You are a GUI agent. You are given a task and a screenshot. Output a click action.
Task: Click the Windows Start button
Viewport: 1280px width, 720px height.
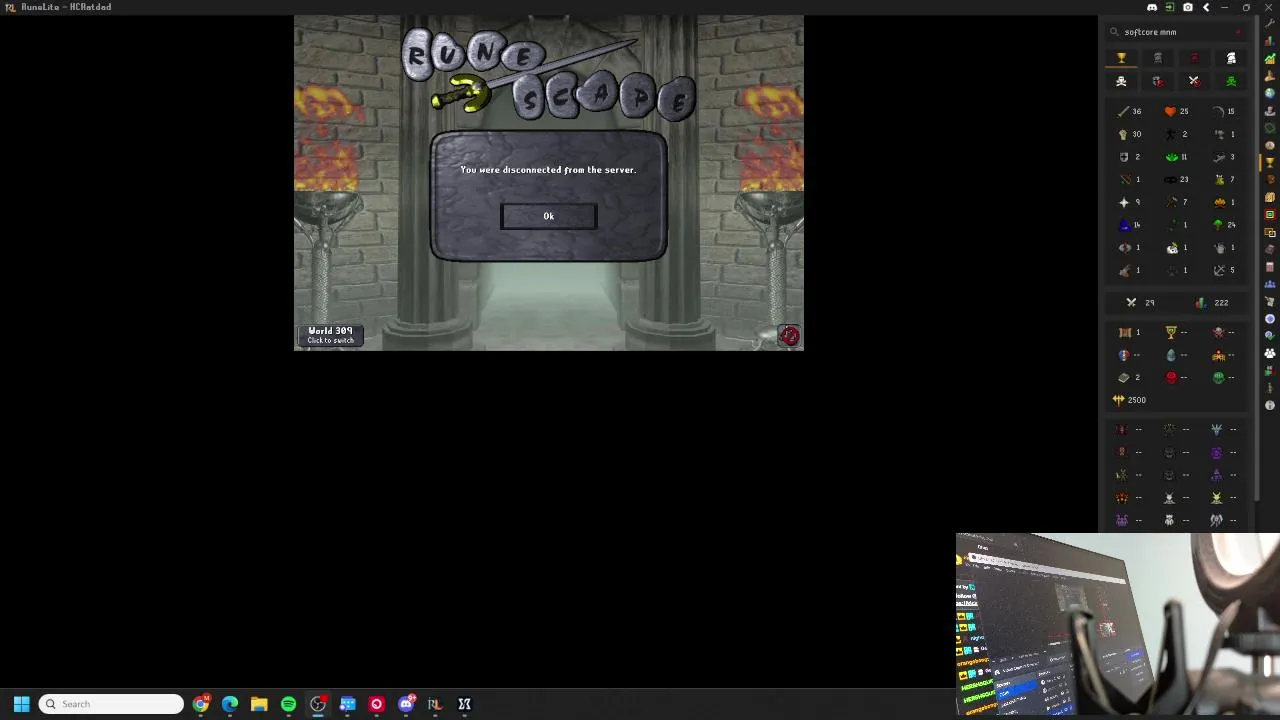pyautogui.click(x=21, y=704)
